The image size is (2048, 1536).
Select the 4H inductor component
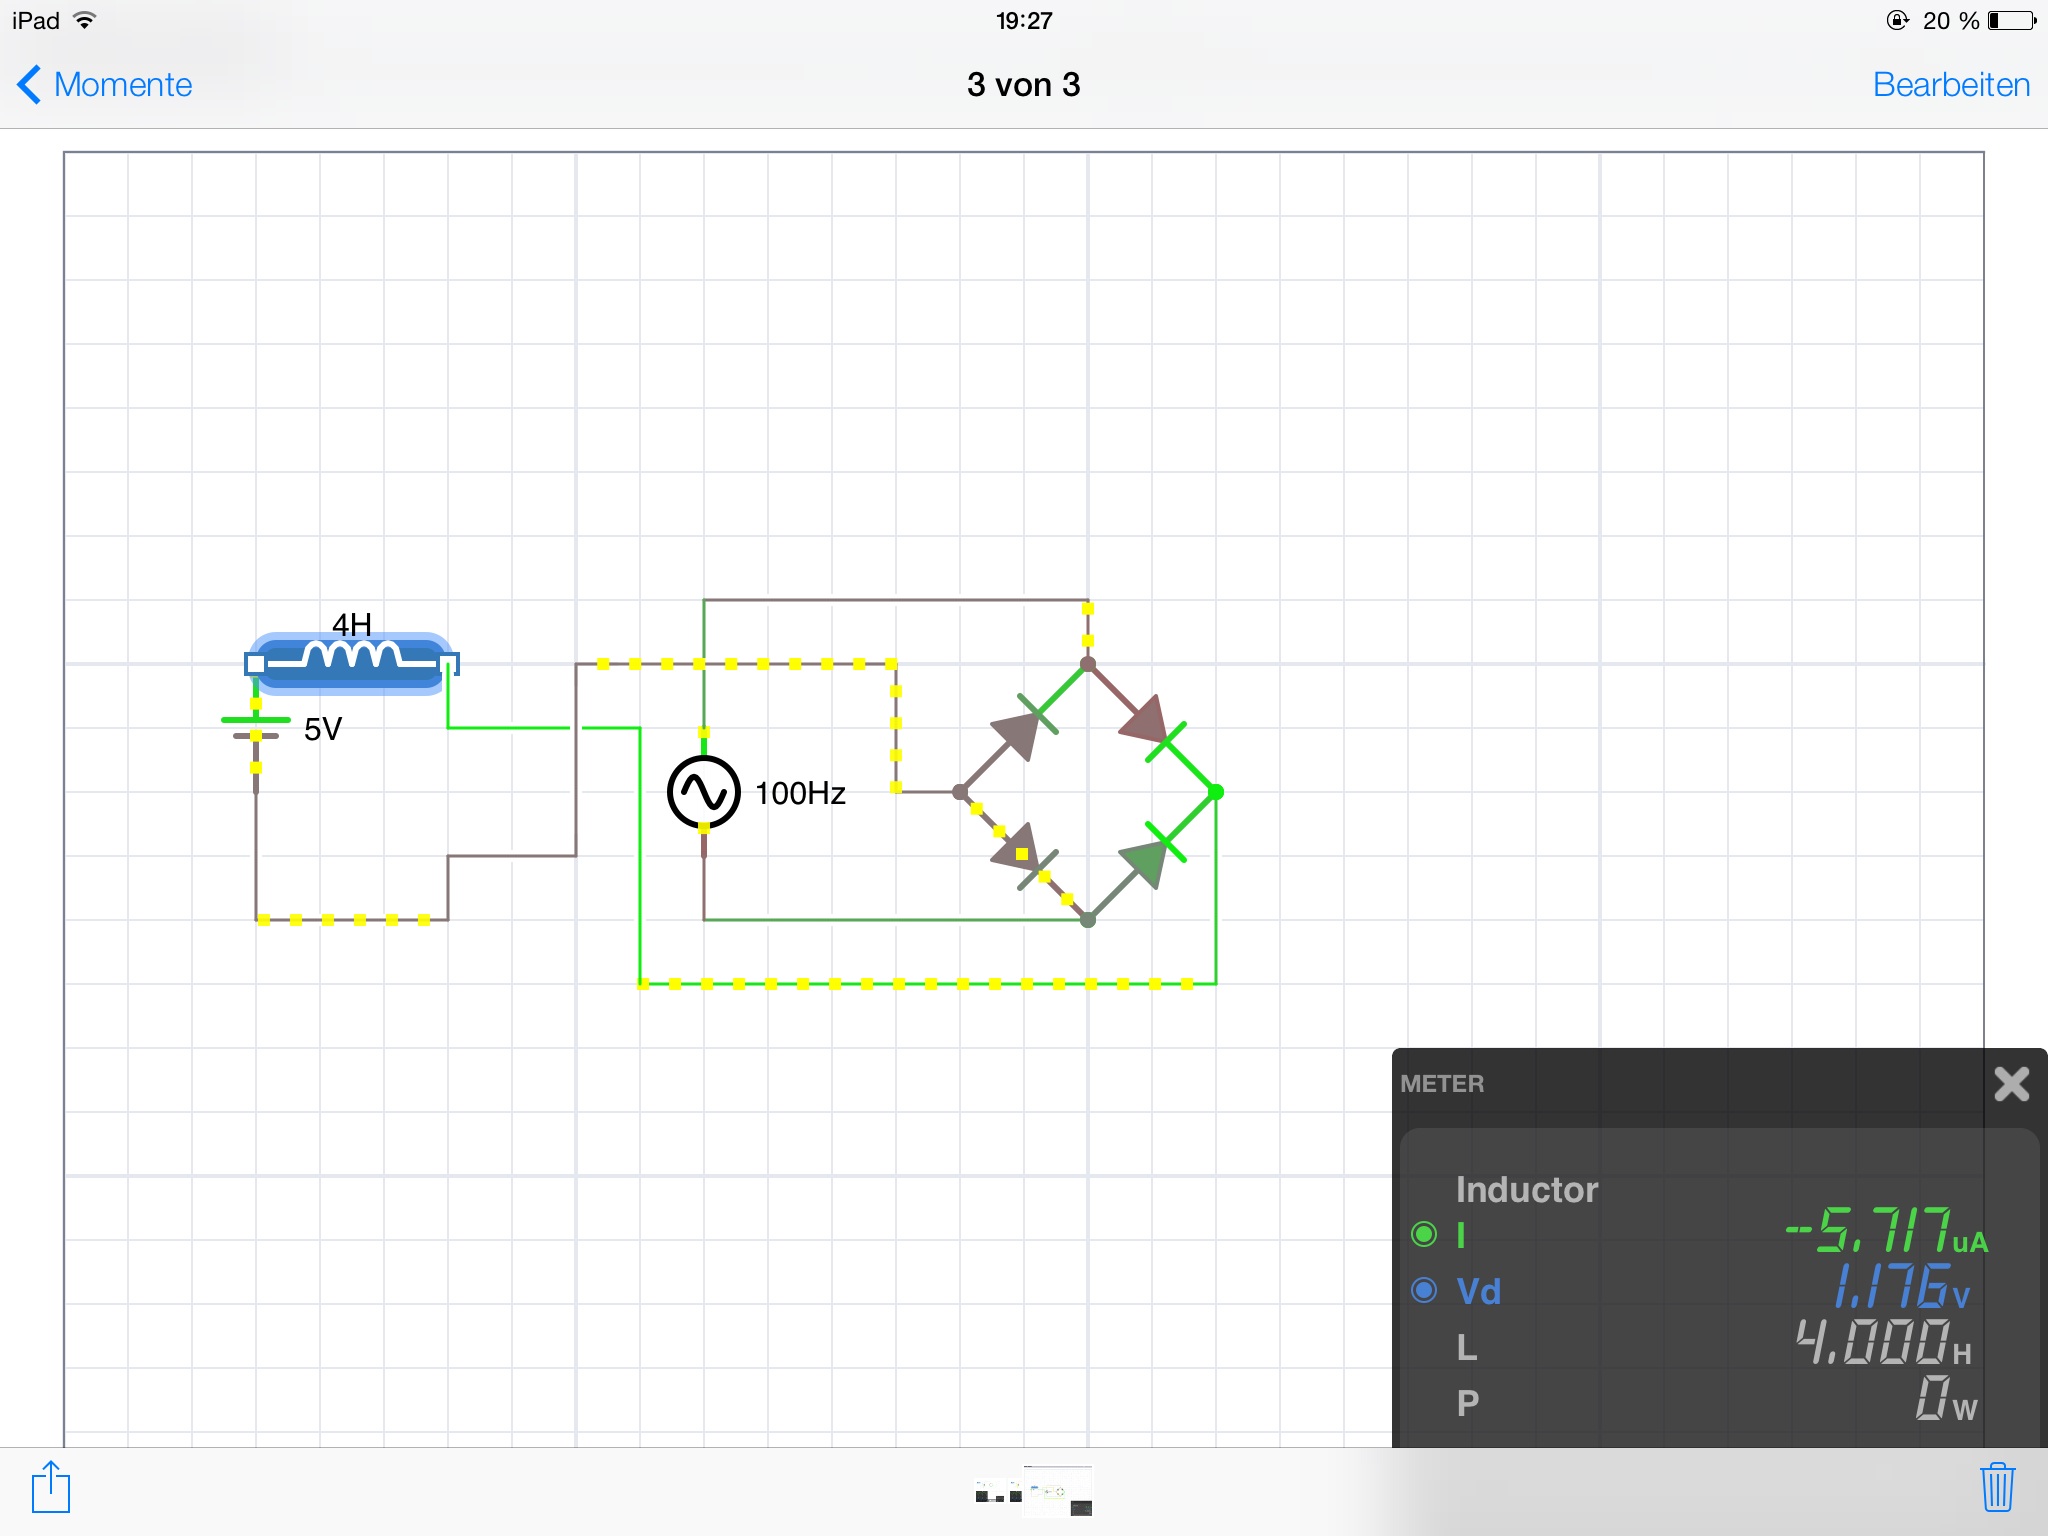(x=350, y=662)
